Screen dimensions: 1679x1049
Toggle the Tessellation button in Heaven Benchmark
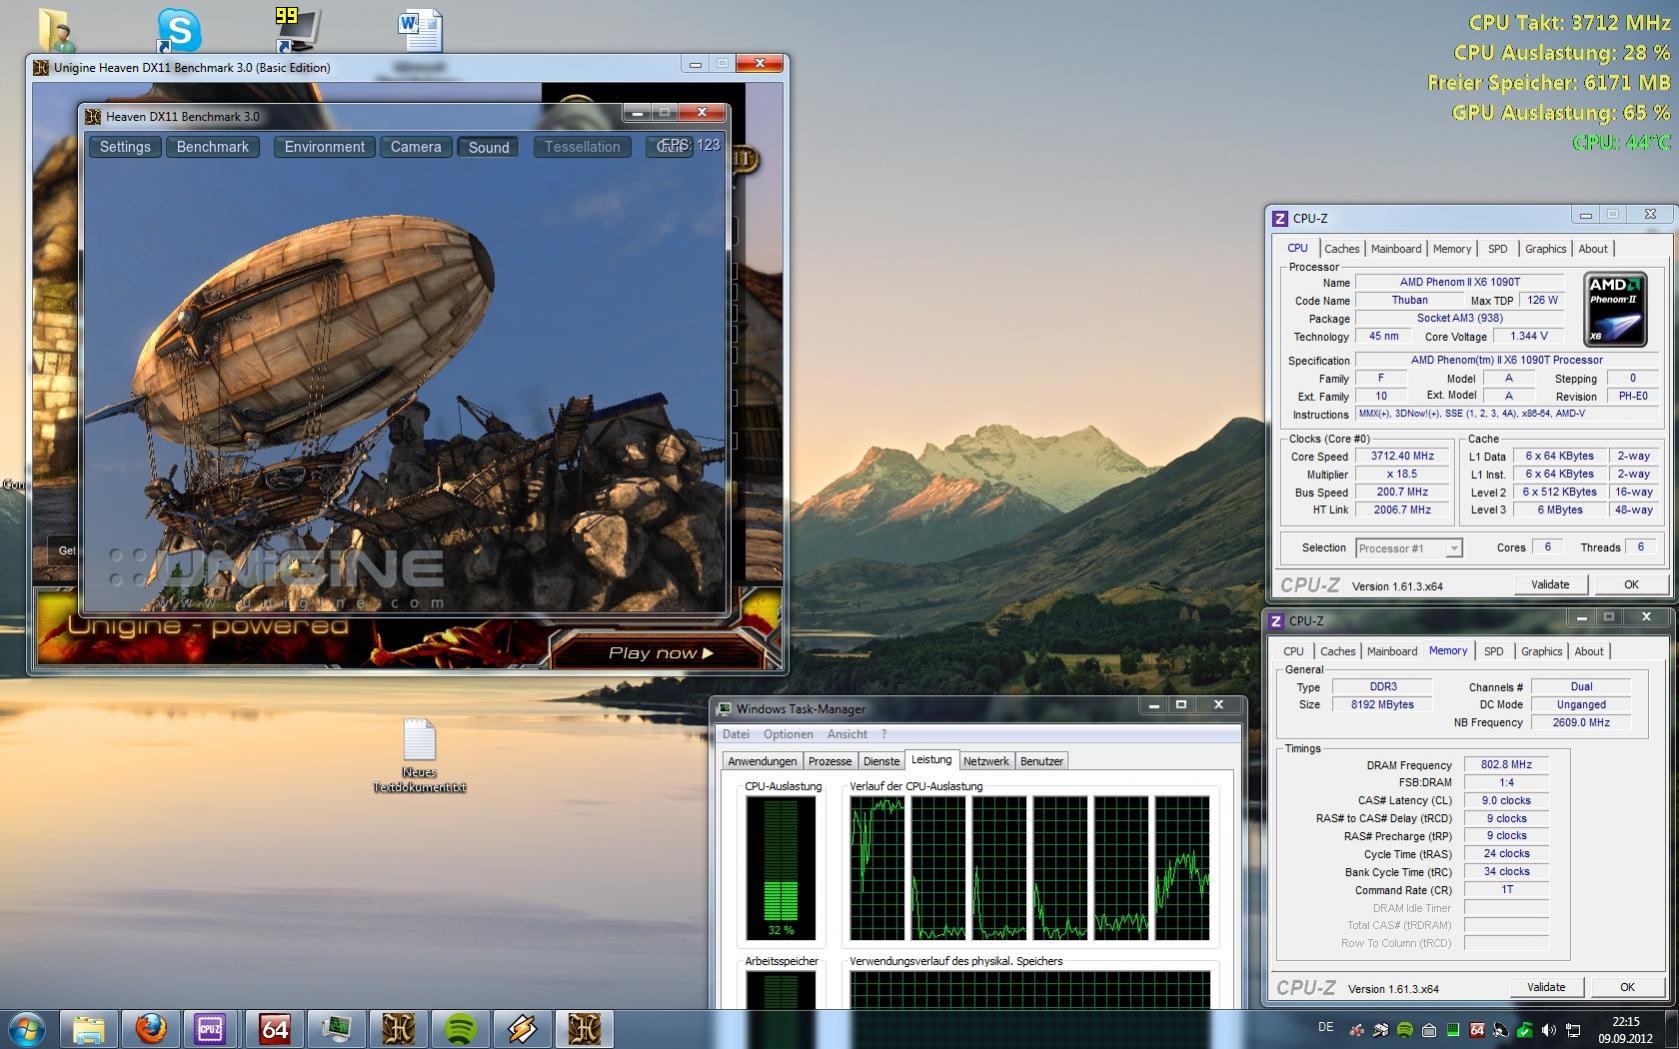[x=582, y=147]
